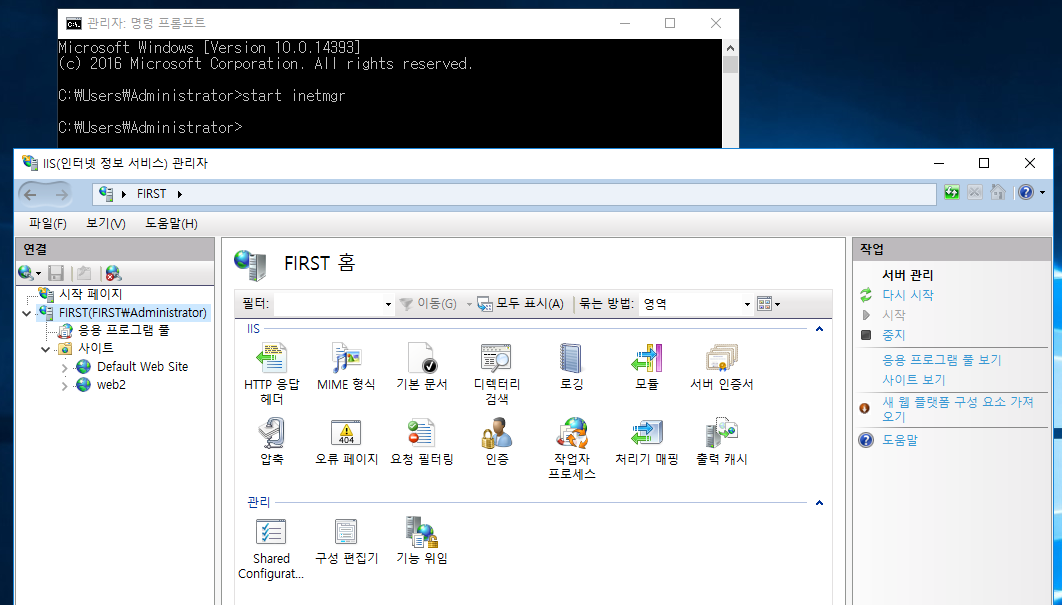Open the 구성 편집기 icon
This screenshot has width=1062, height=605.
(x=346, y=532)
